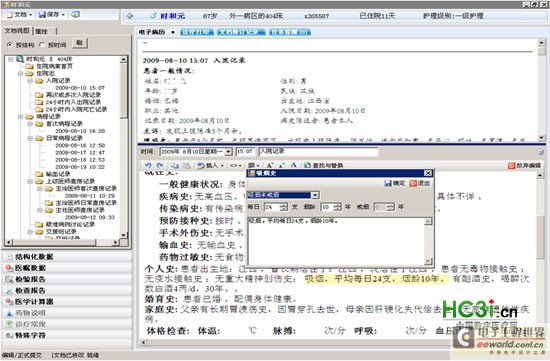
Task: Click the 每日 cigarettes count stepper arrows
Action: click(283, 207)
